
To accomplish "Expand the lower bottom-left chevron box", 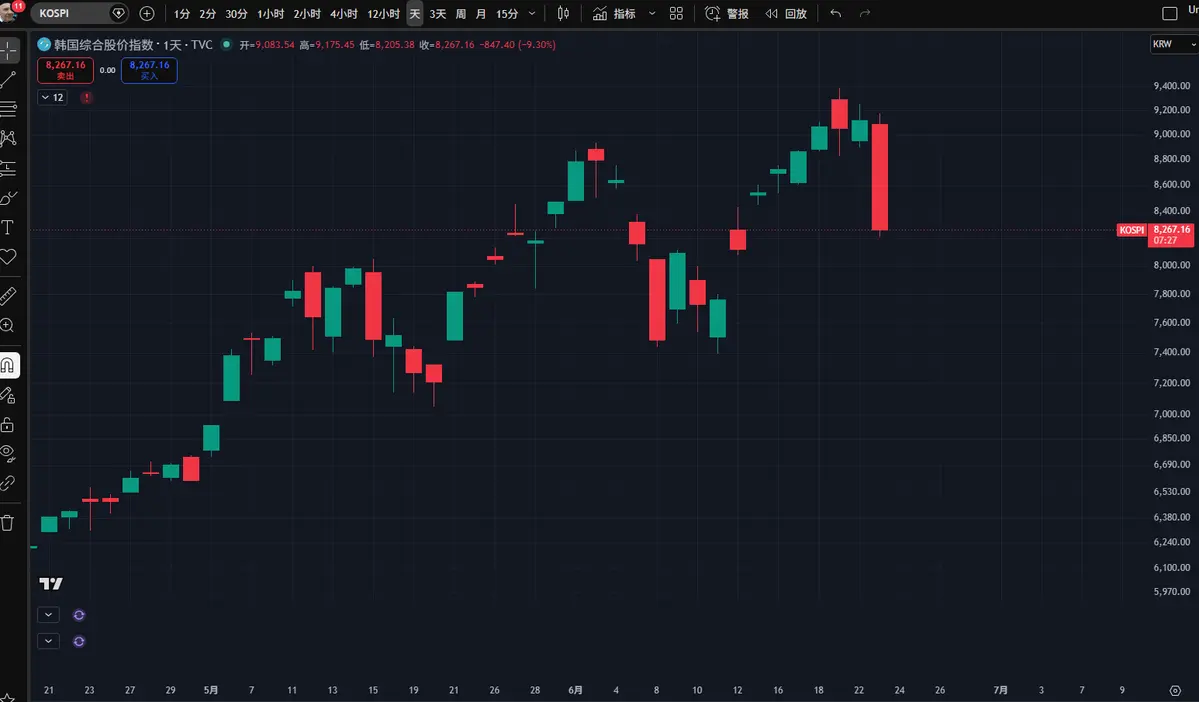I will pos(48,641).
